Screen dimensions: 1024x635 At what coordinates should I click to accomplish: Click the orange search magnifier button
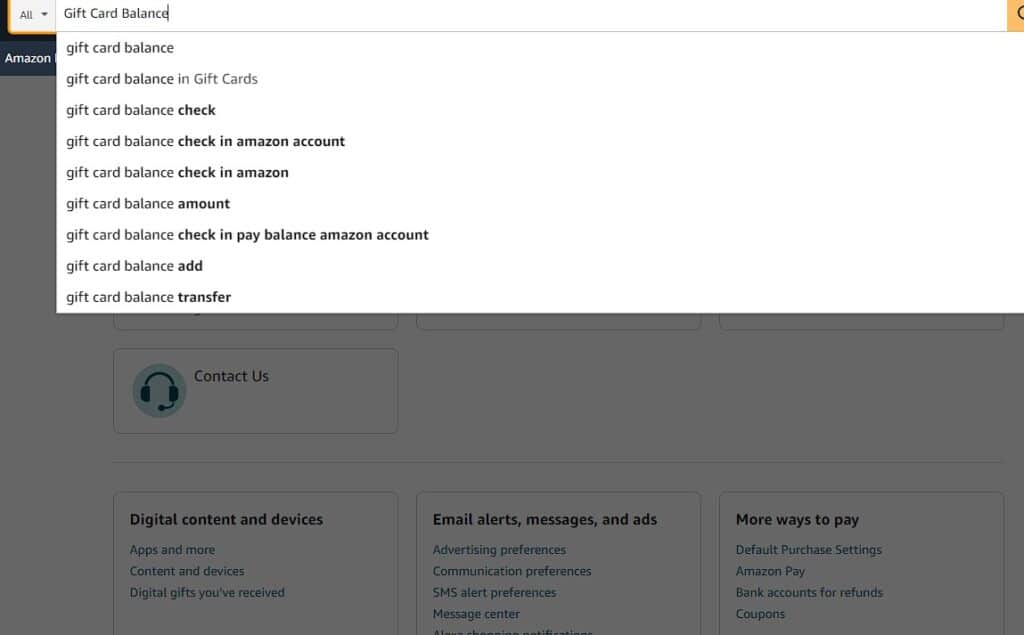(1016, 14)
